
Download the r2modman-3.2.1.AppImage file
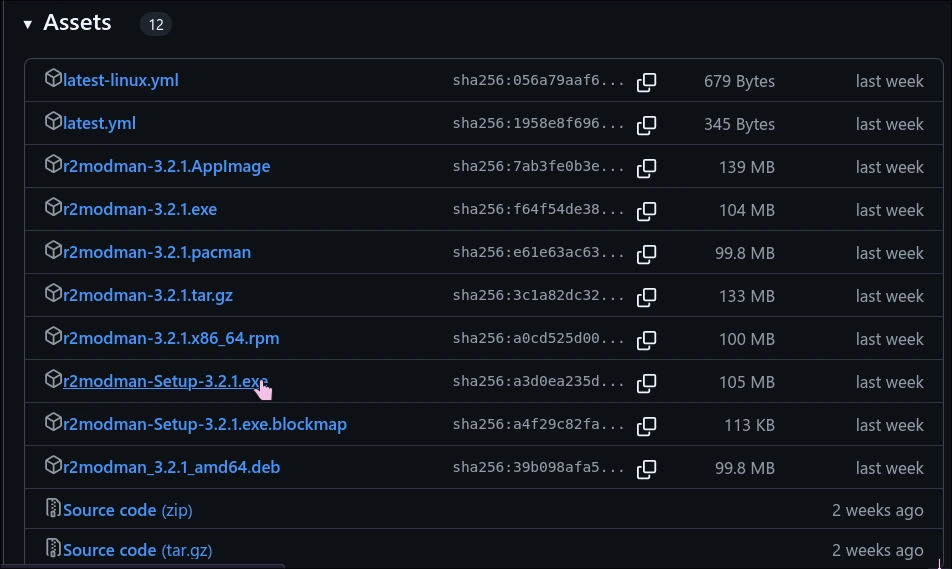[x=166, y=166]
